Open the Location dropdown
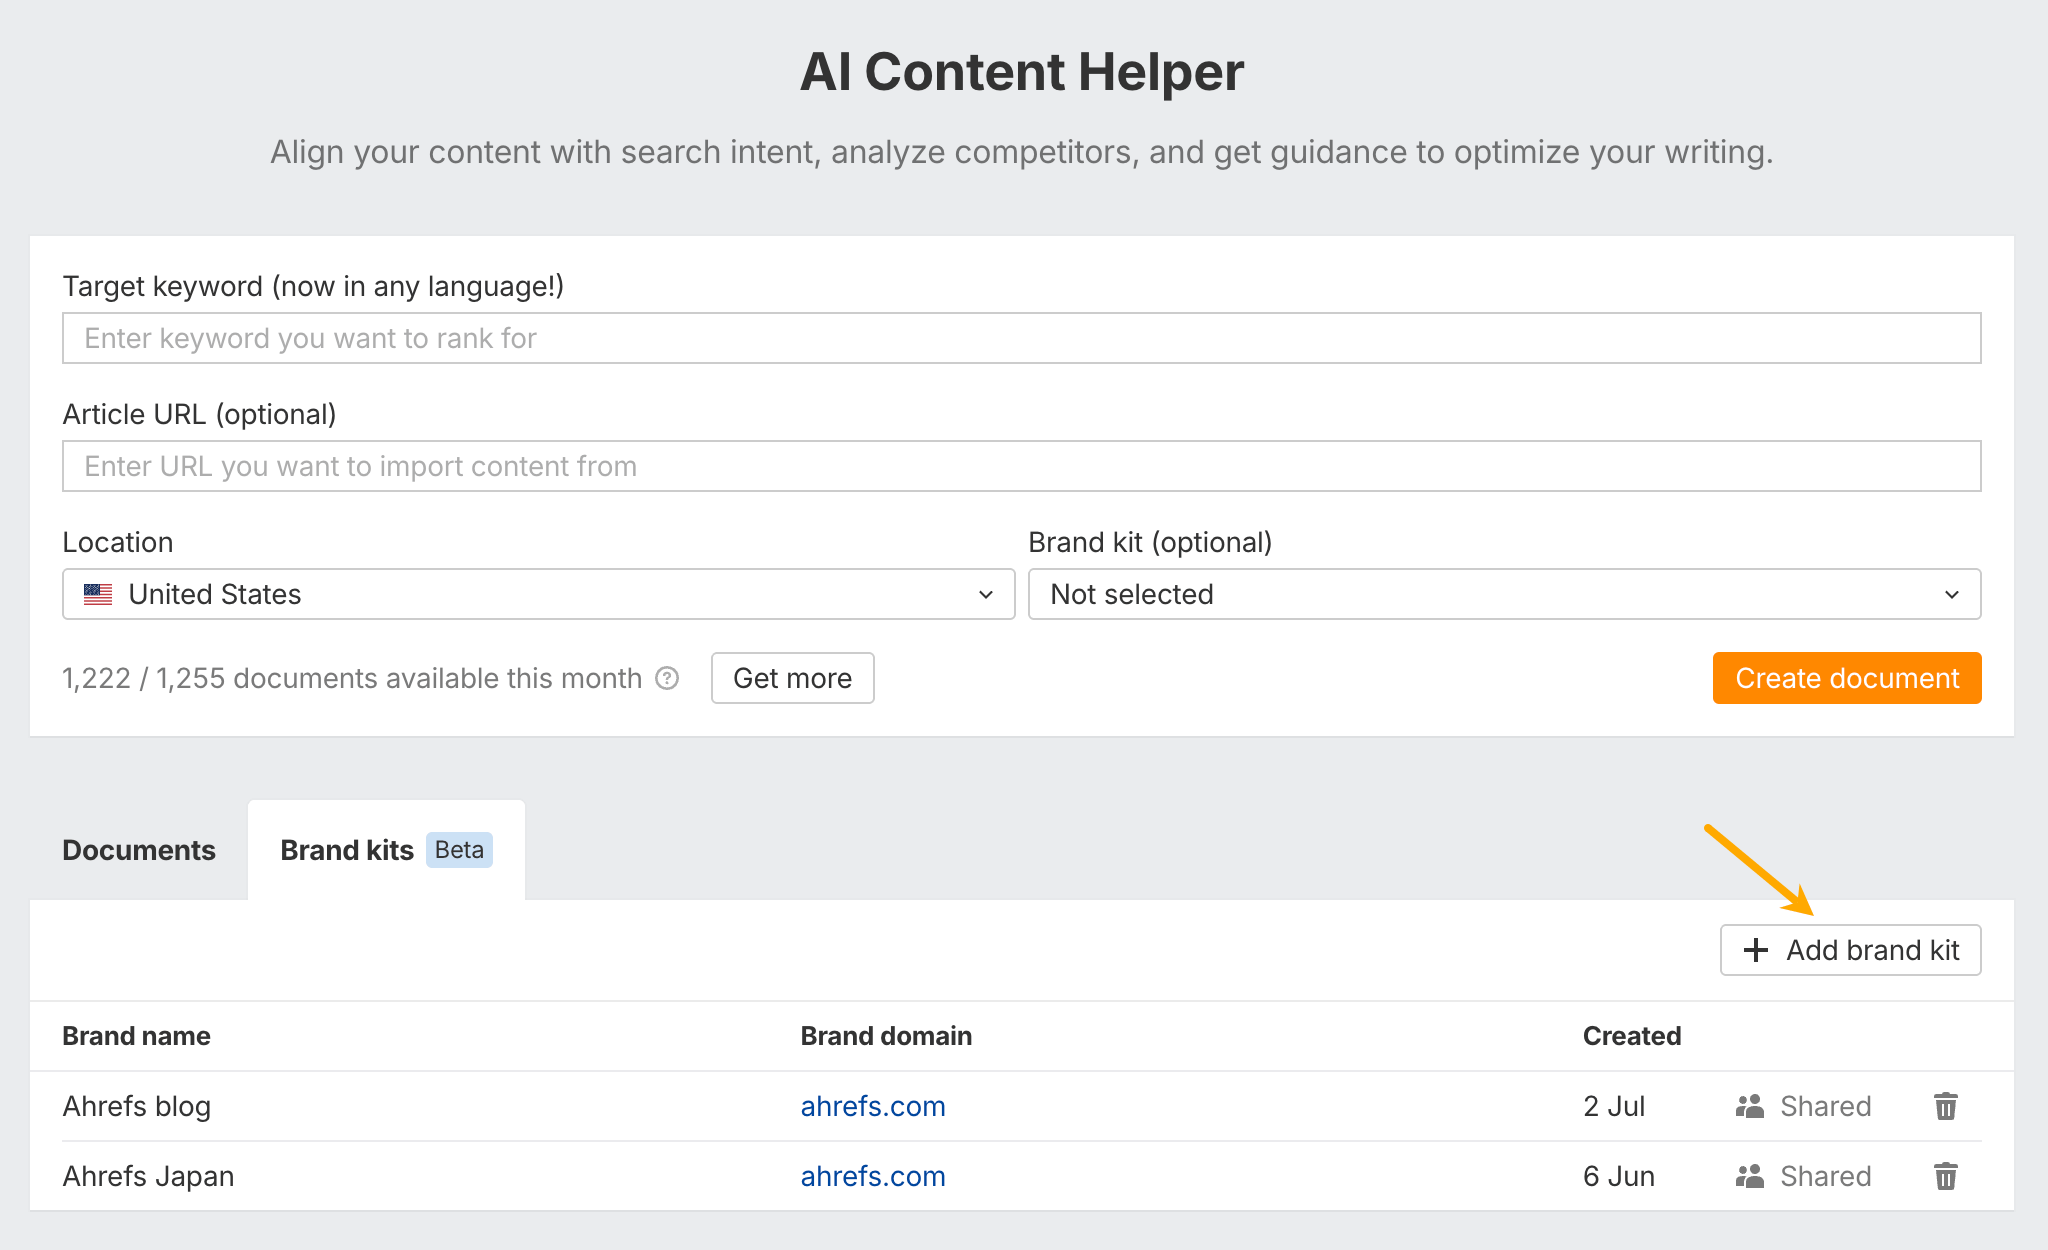This screenshot has width=2048, height=1250. click(538, 594)
